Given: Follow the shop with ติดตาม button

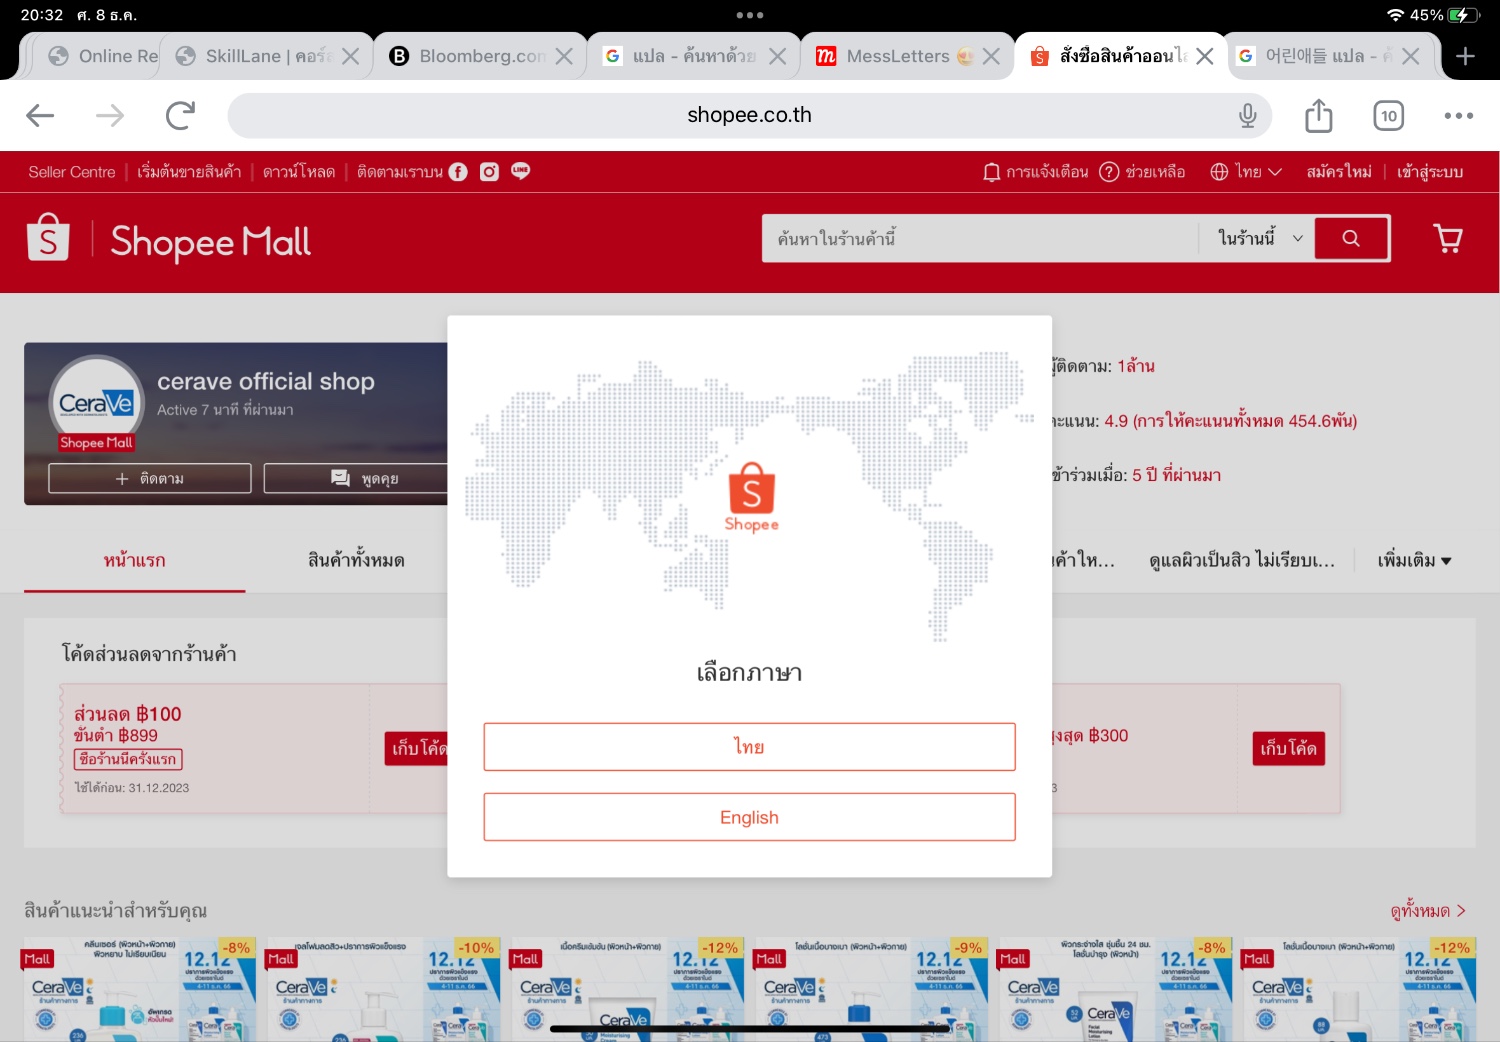Looking at the screenshot, I should [150, 478].
